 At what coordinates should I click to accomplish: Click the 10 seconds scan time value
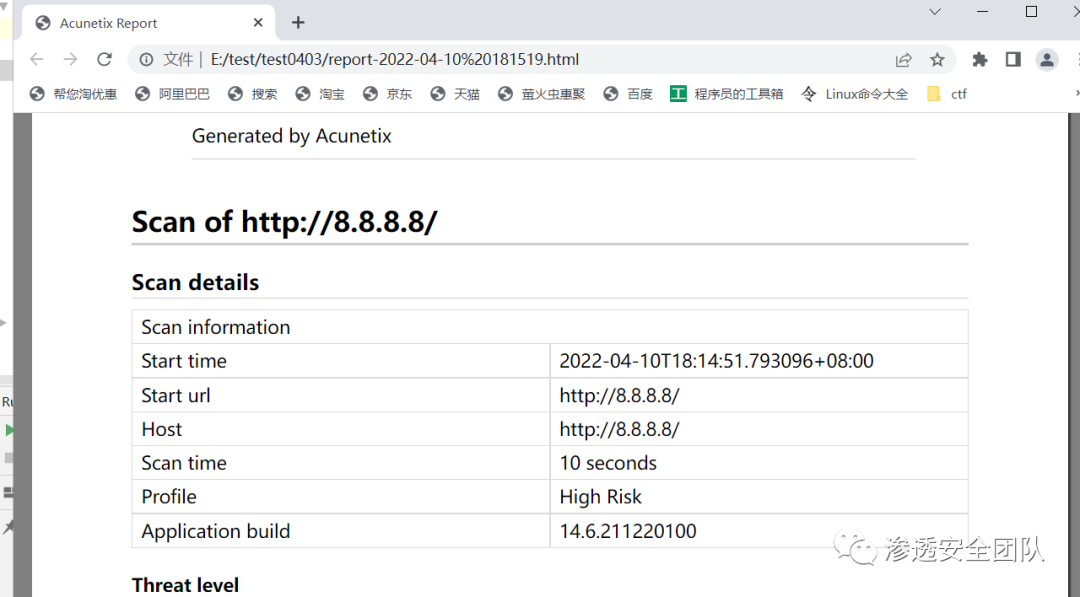pos(608,463)
